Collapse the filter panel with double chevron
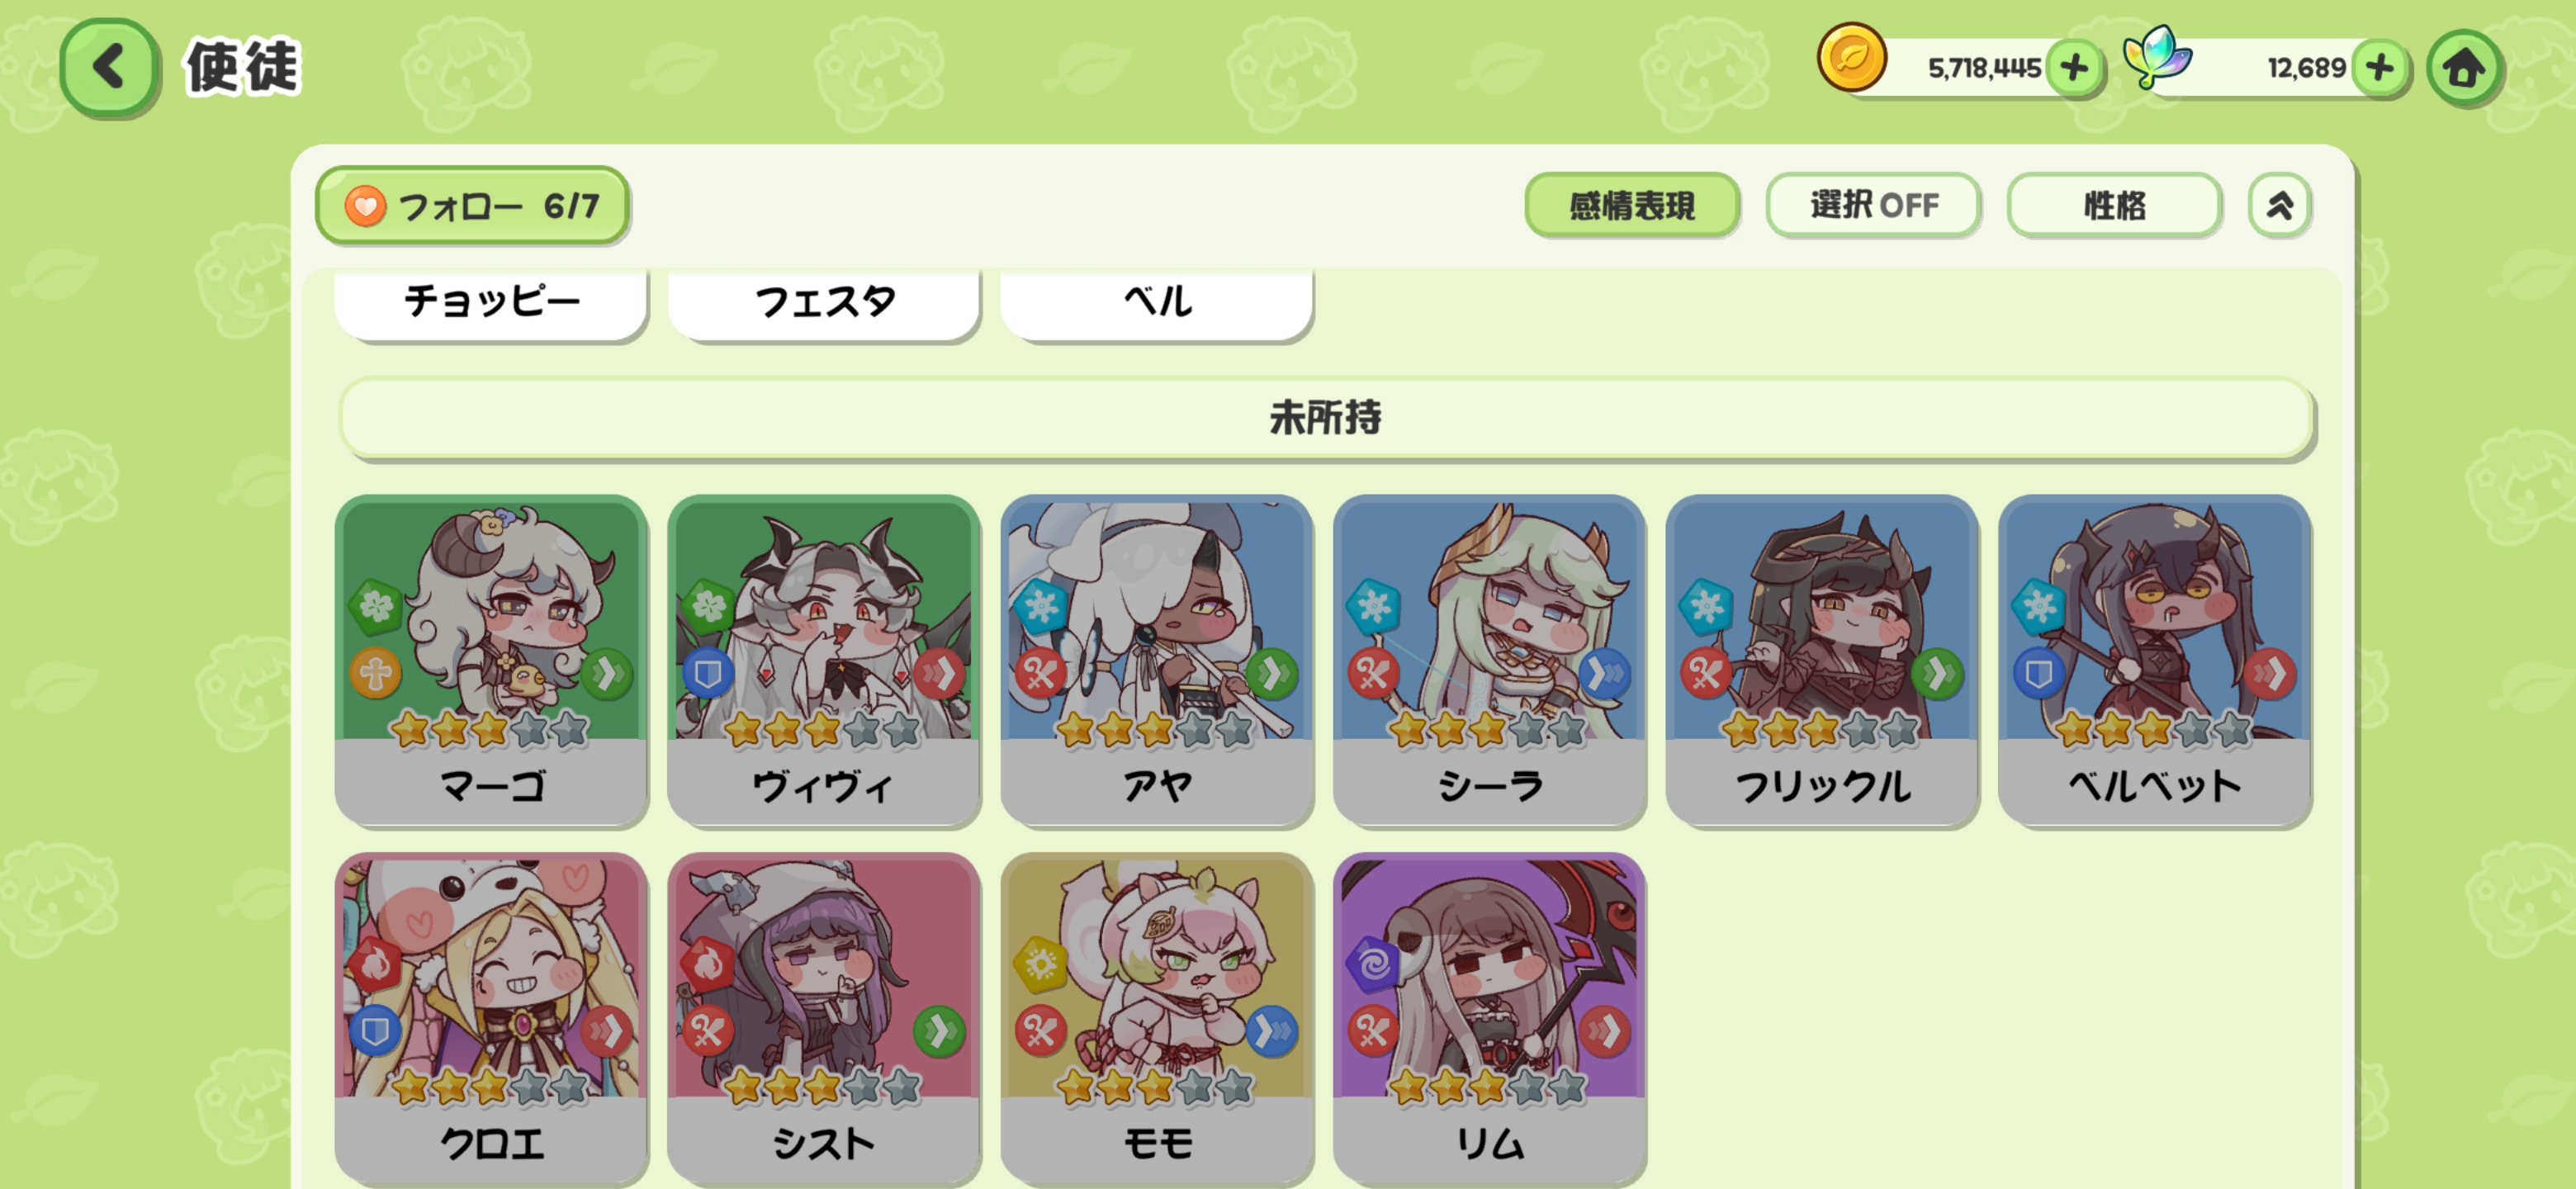 click(x=2279, y=206)
